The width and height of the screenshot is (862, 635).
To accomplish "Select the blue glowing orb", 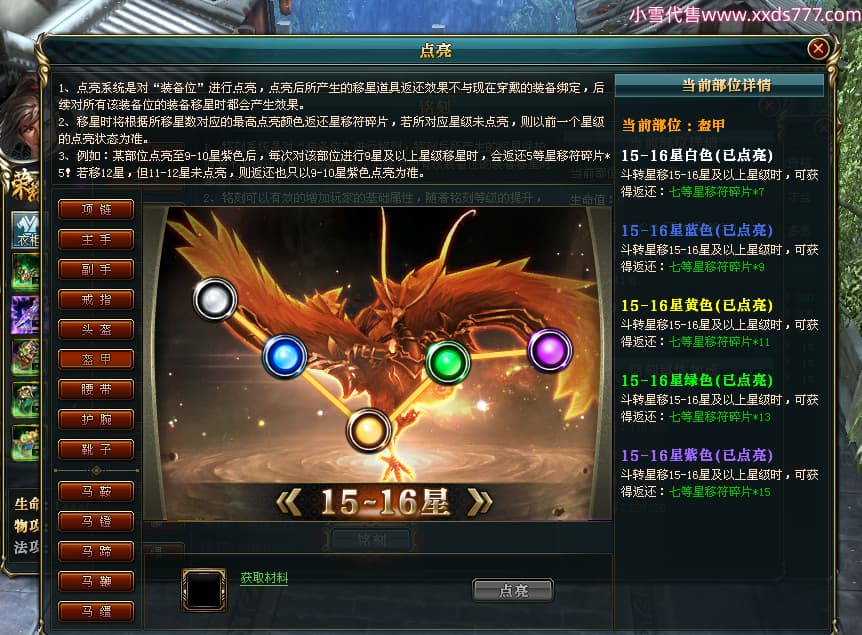I will pyautogui.click(x=285, y=356).
